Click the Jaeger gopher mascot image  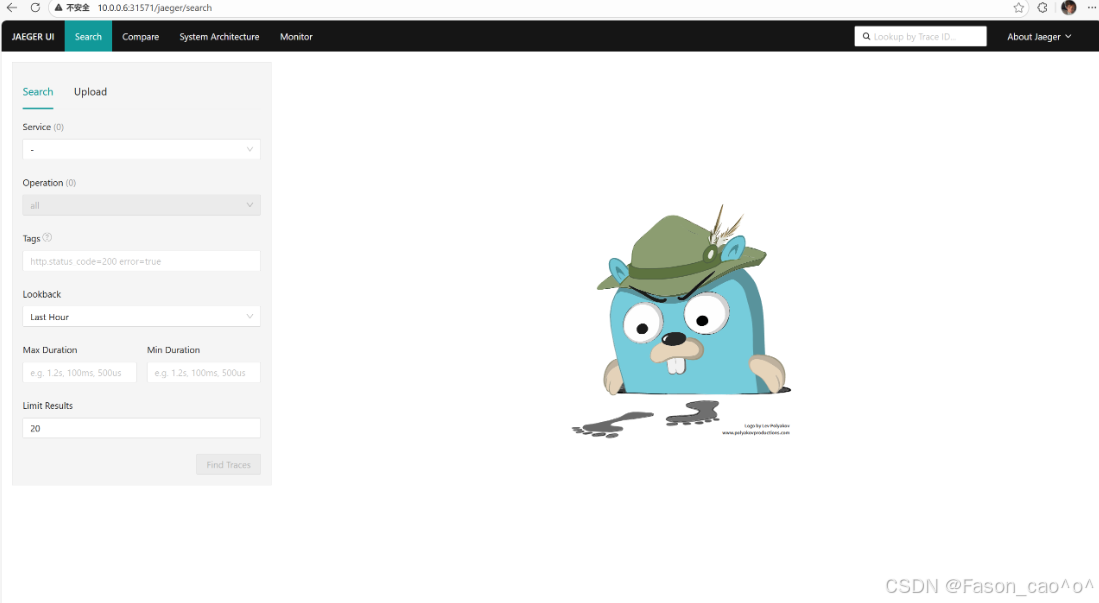pyautogui.click(x=681, y=321)
